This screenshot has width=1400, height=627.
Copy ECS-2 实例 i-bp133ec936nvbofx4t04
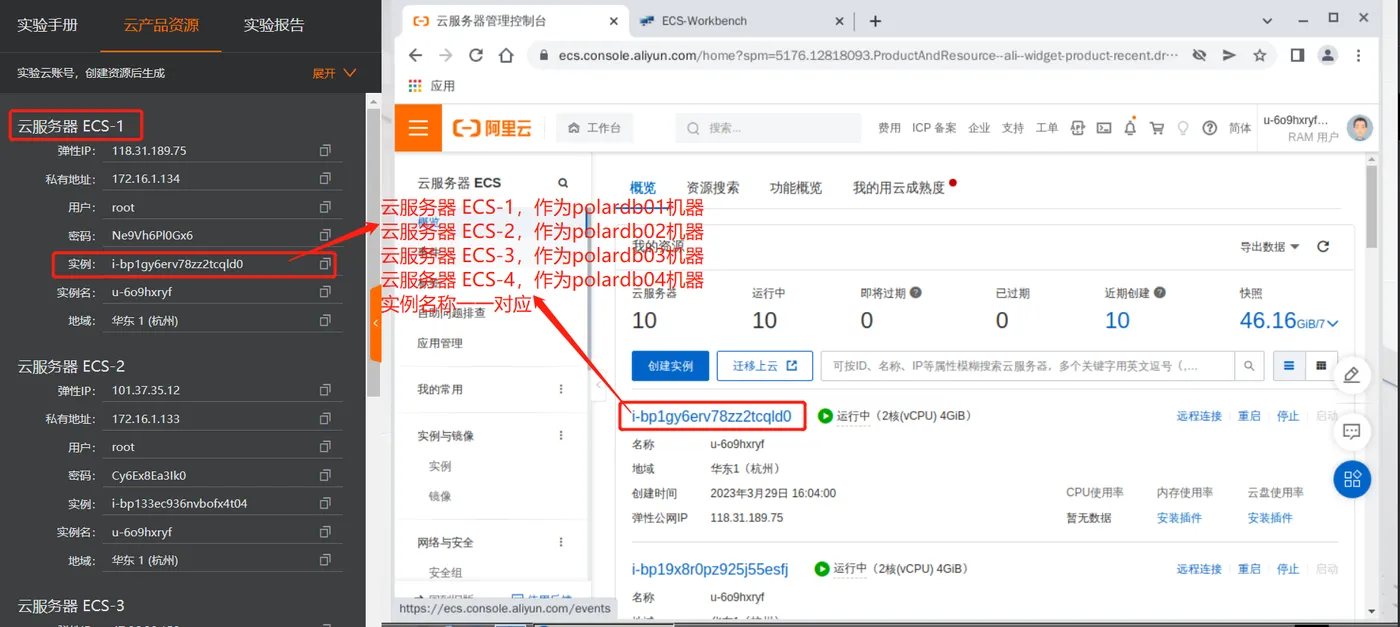[x=325, y=503]
